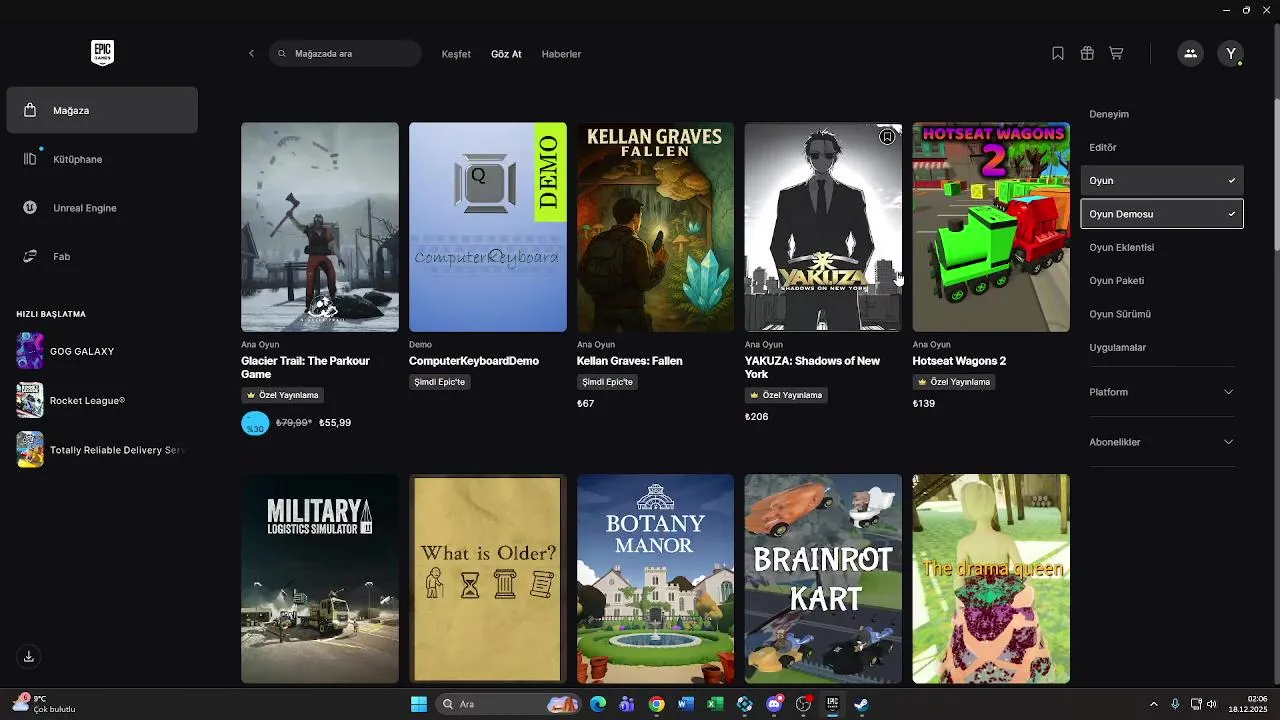
Task: Click the taskbar Ara search box
Action: (508, 704)
